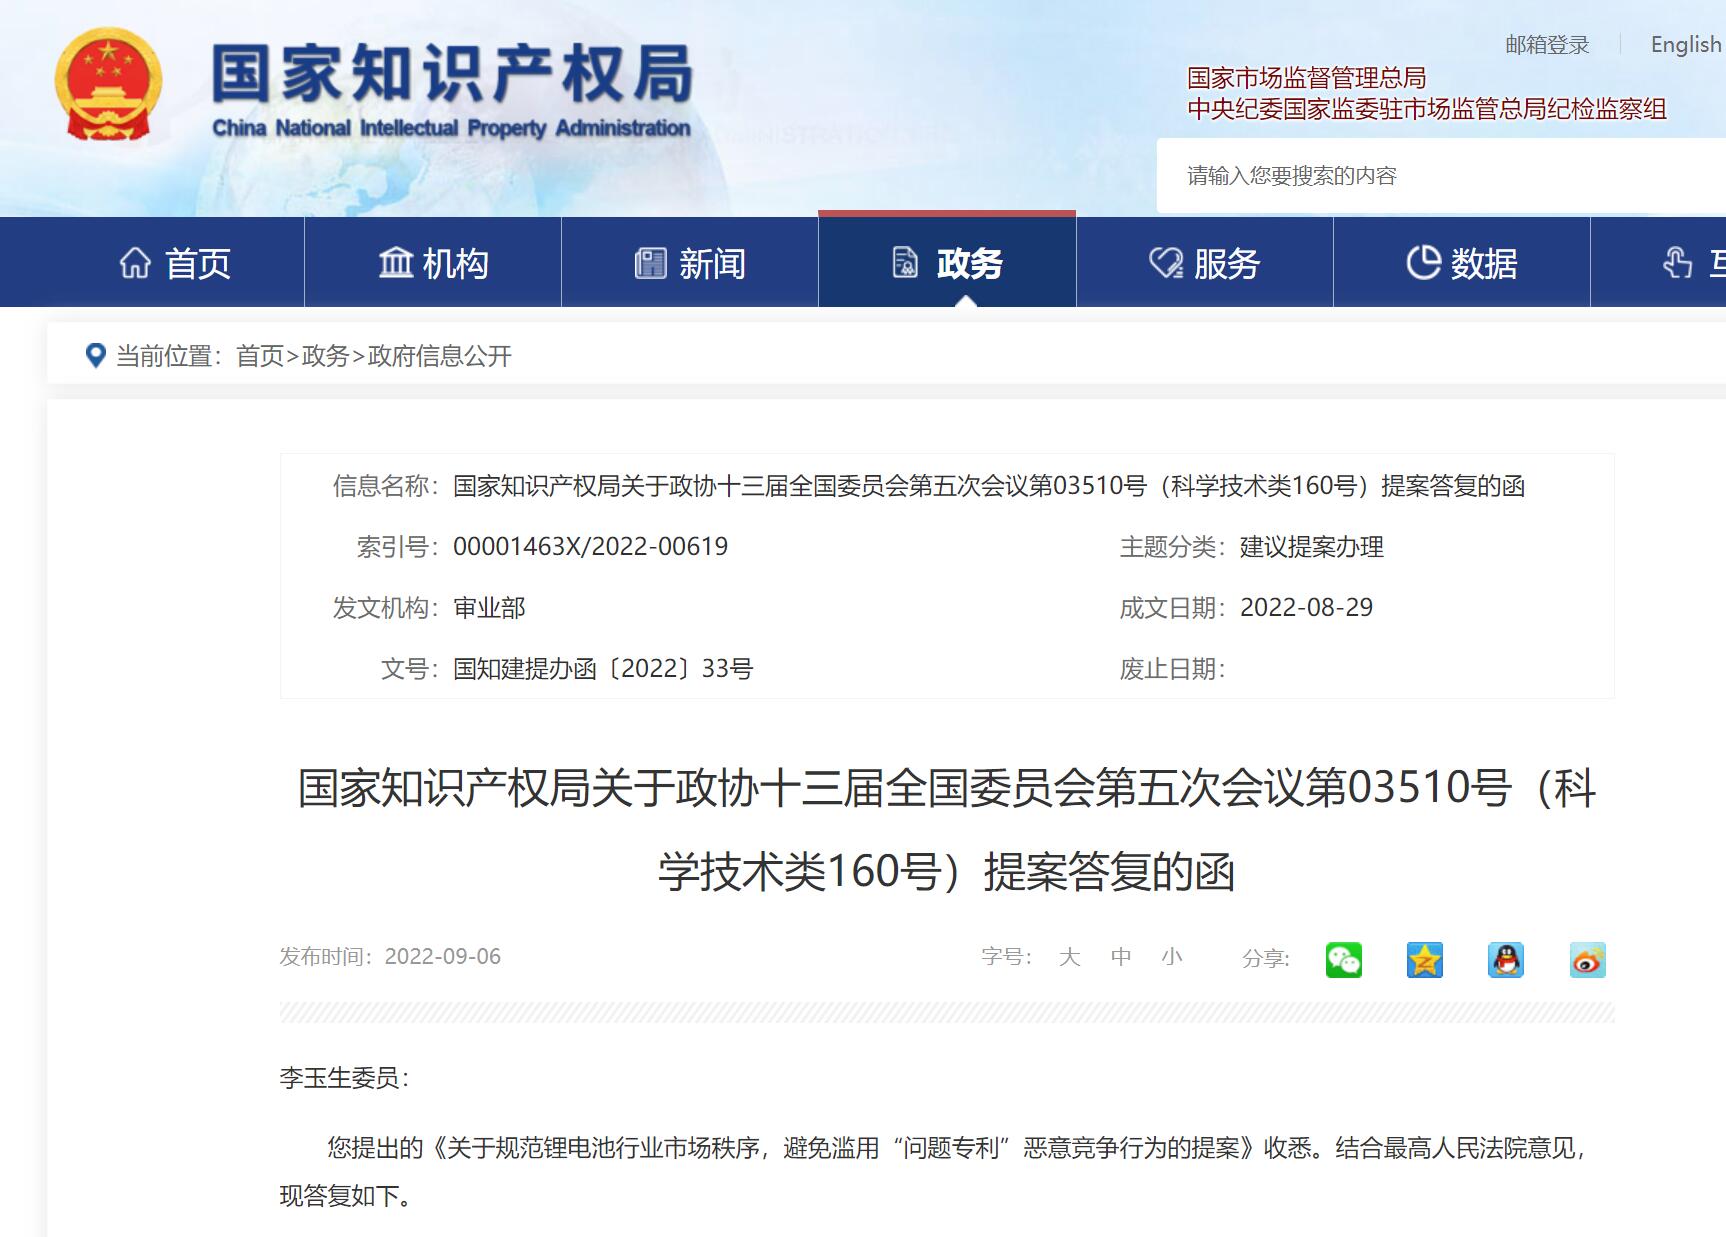This screenshot has height=1237, width=1726.
Task: Set font size to 大
Action: (1069, 957)
